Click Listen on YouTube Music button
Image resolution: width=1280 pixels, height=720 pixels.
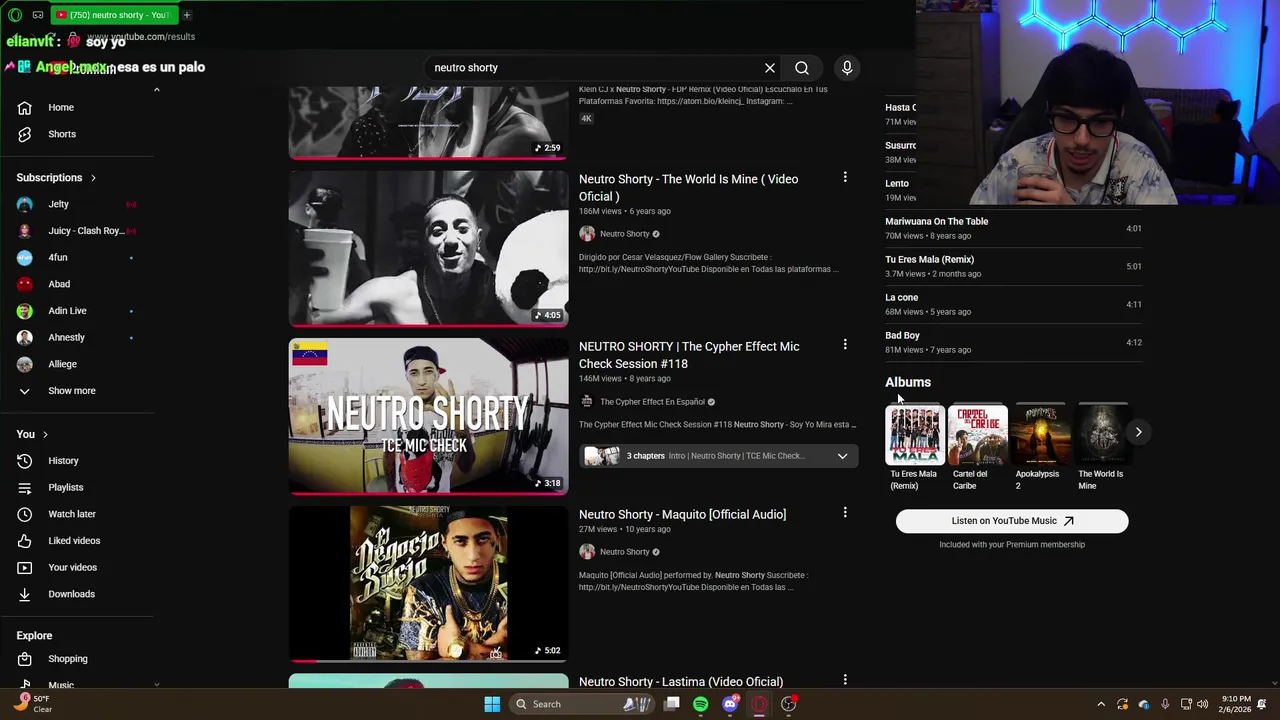coord(1012,521)
